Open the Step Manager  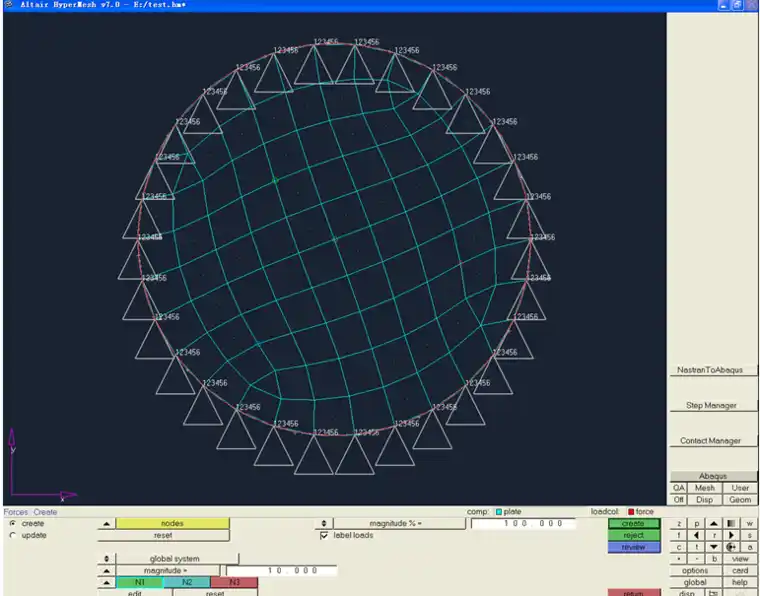point(713,405)
